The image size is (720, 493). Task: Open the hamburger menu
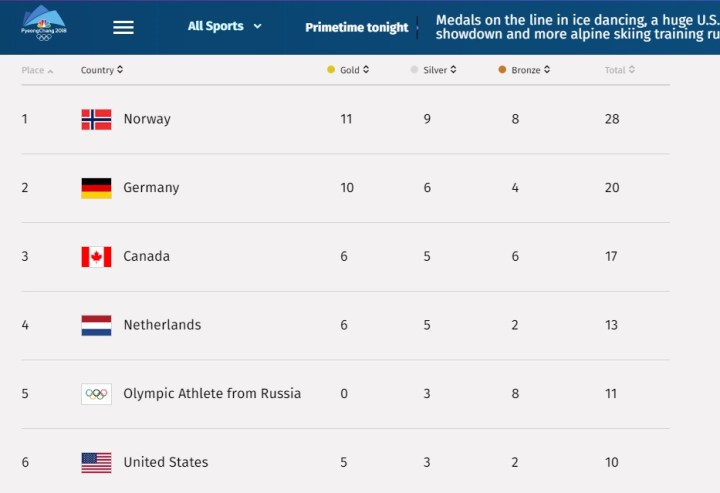click(x=123, y=27)
